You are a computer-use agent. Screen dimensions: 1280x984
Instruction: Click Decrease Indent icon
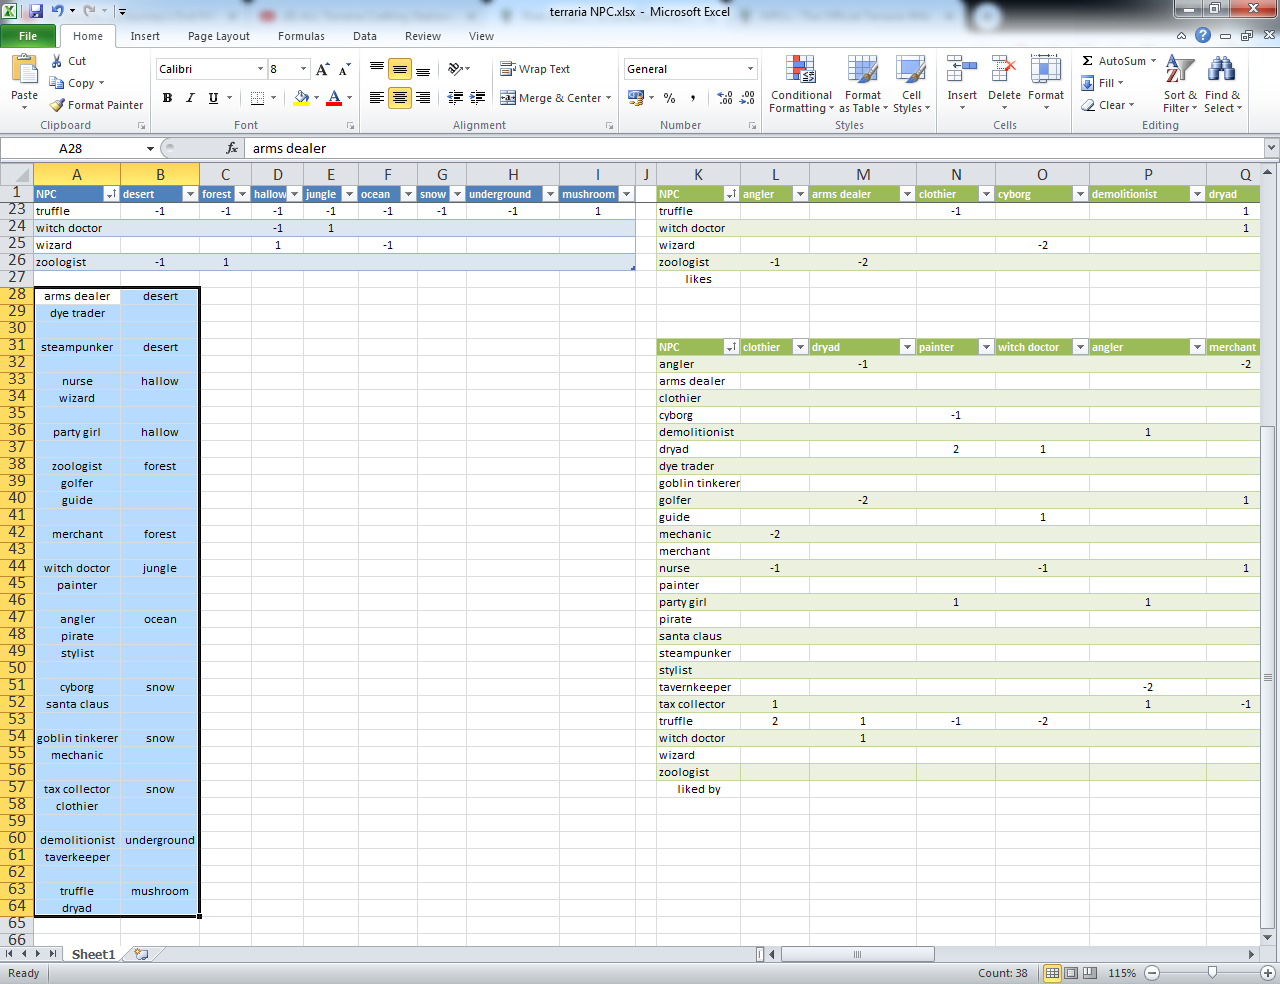[x=455, y=98]
